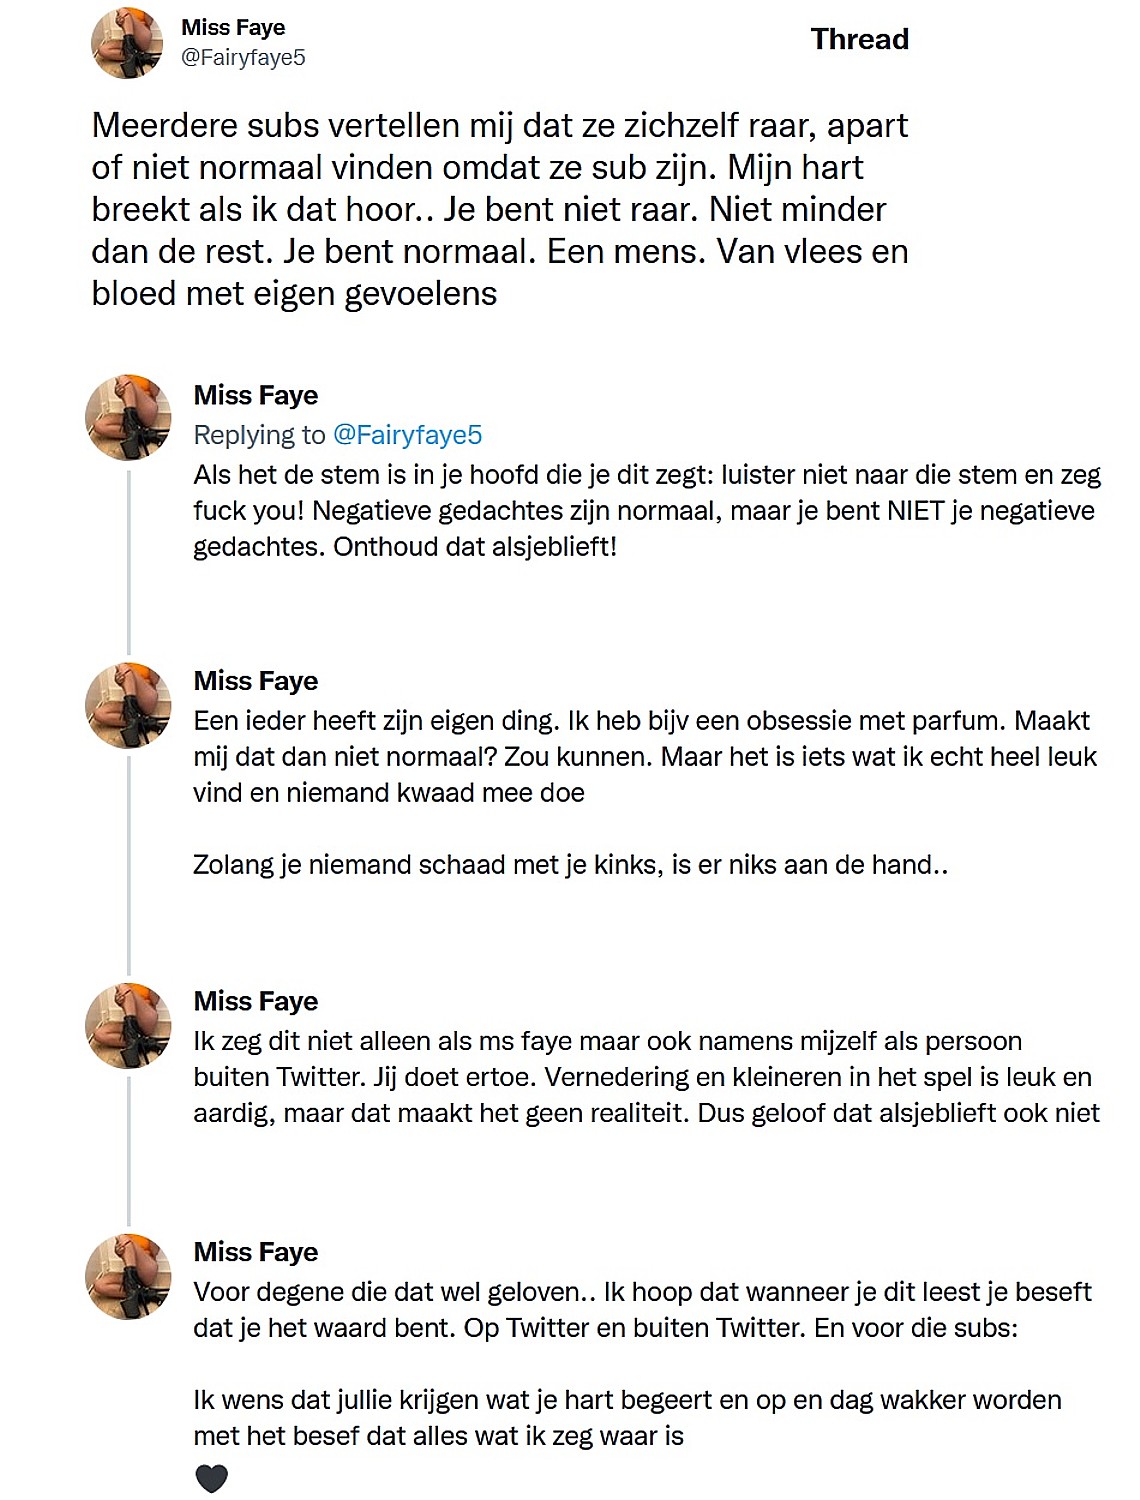Select the opening tweet about subs feeling raar
1140x1500 pixels.
(500, 207)
